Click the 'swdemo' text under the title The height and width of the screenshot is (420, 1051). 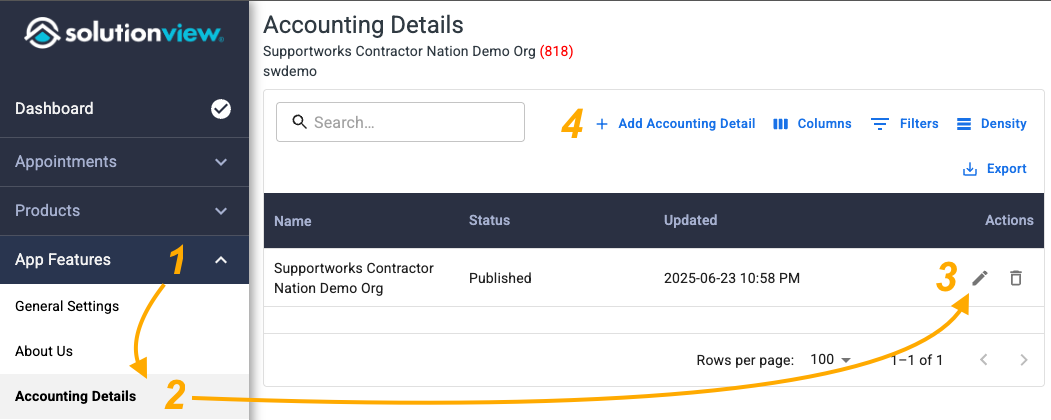point(290,71)
